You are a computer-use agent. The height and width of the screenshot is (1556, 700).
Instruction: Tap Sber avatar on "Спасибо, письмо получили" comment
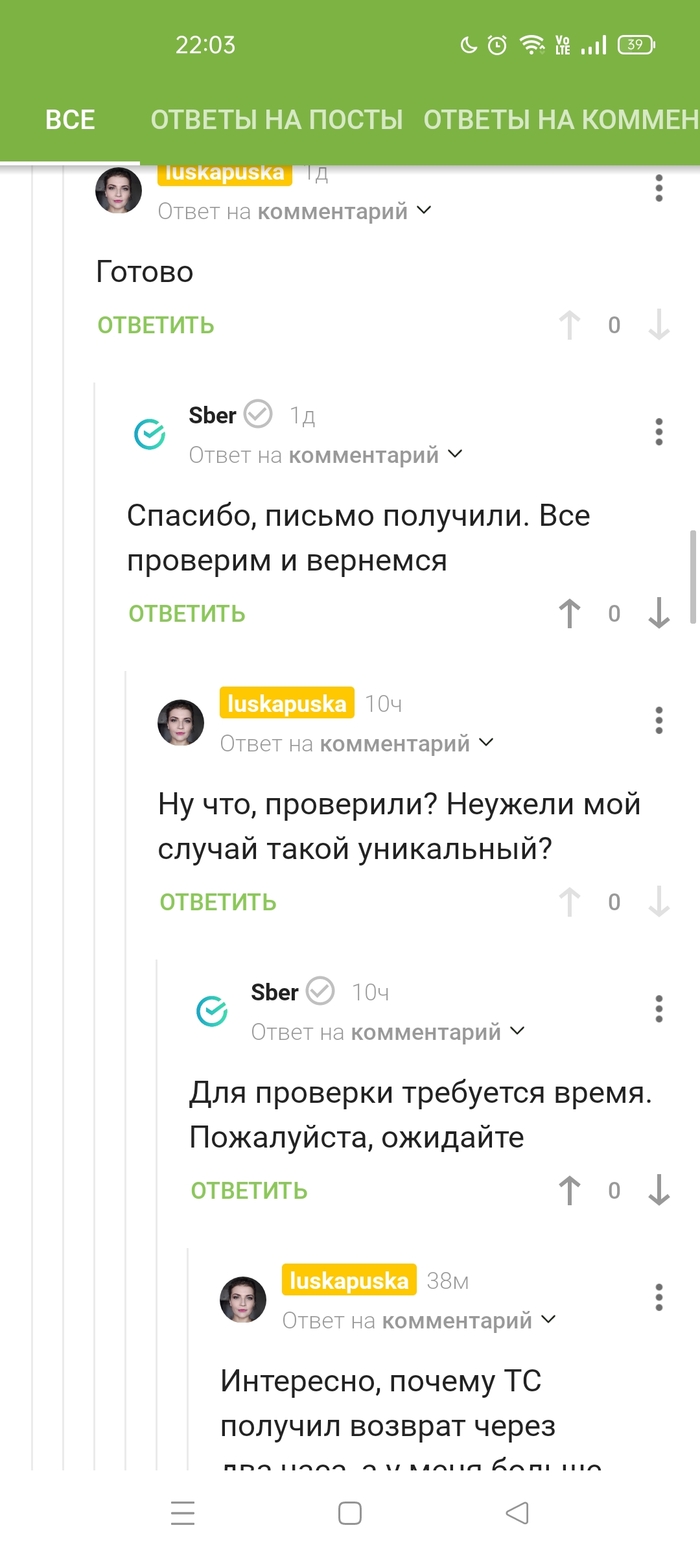(x=150, y=434)
